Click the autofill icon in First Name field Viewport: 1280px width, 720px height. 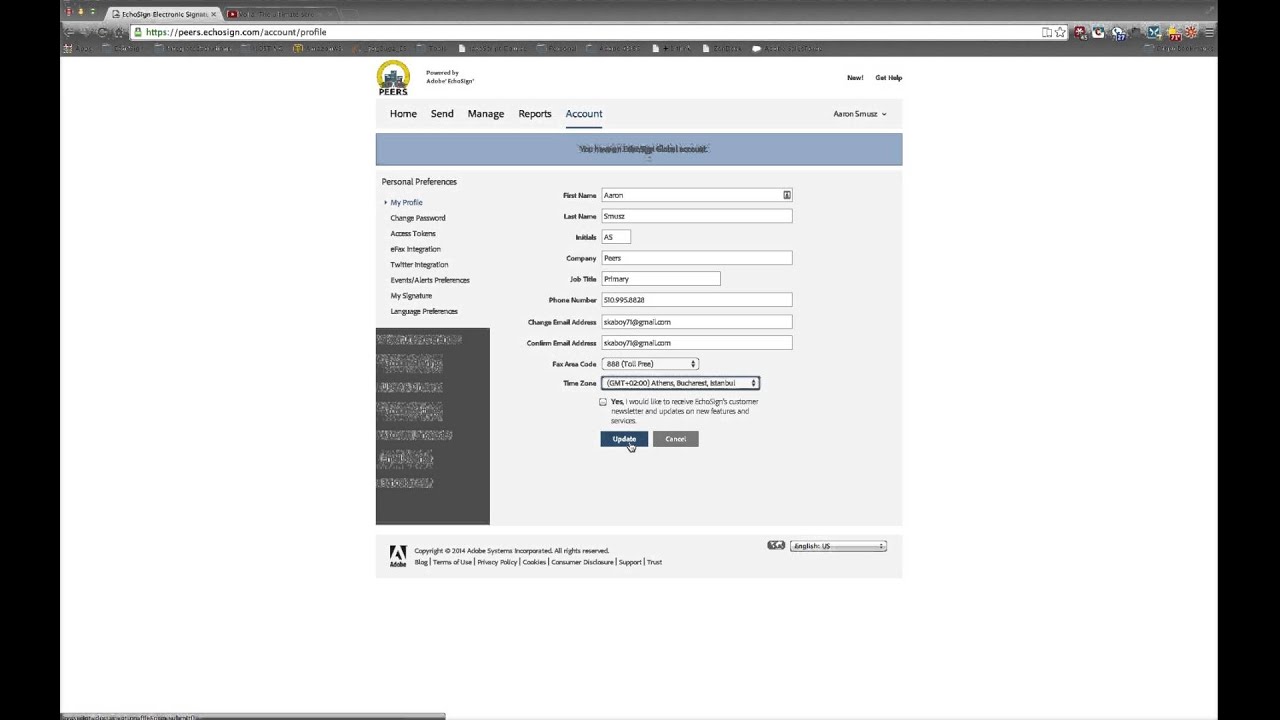pyautogui.click(x=786, y=195)
